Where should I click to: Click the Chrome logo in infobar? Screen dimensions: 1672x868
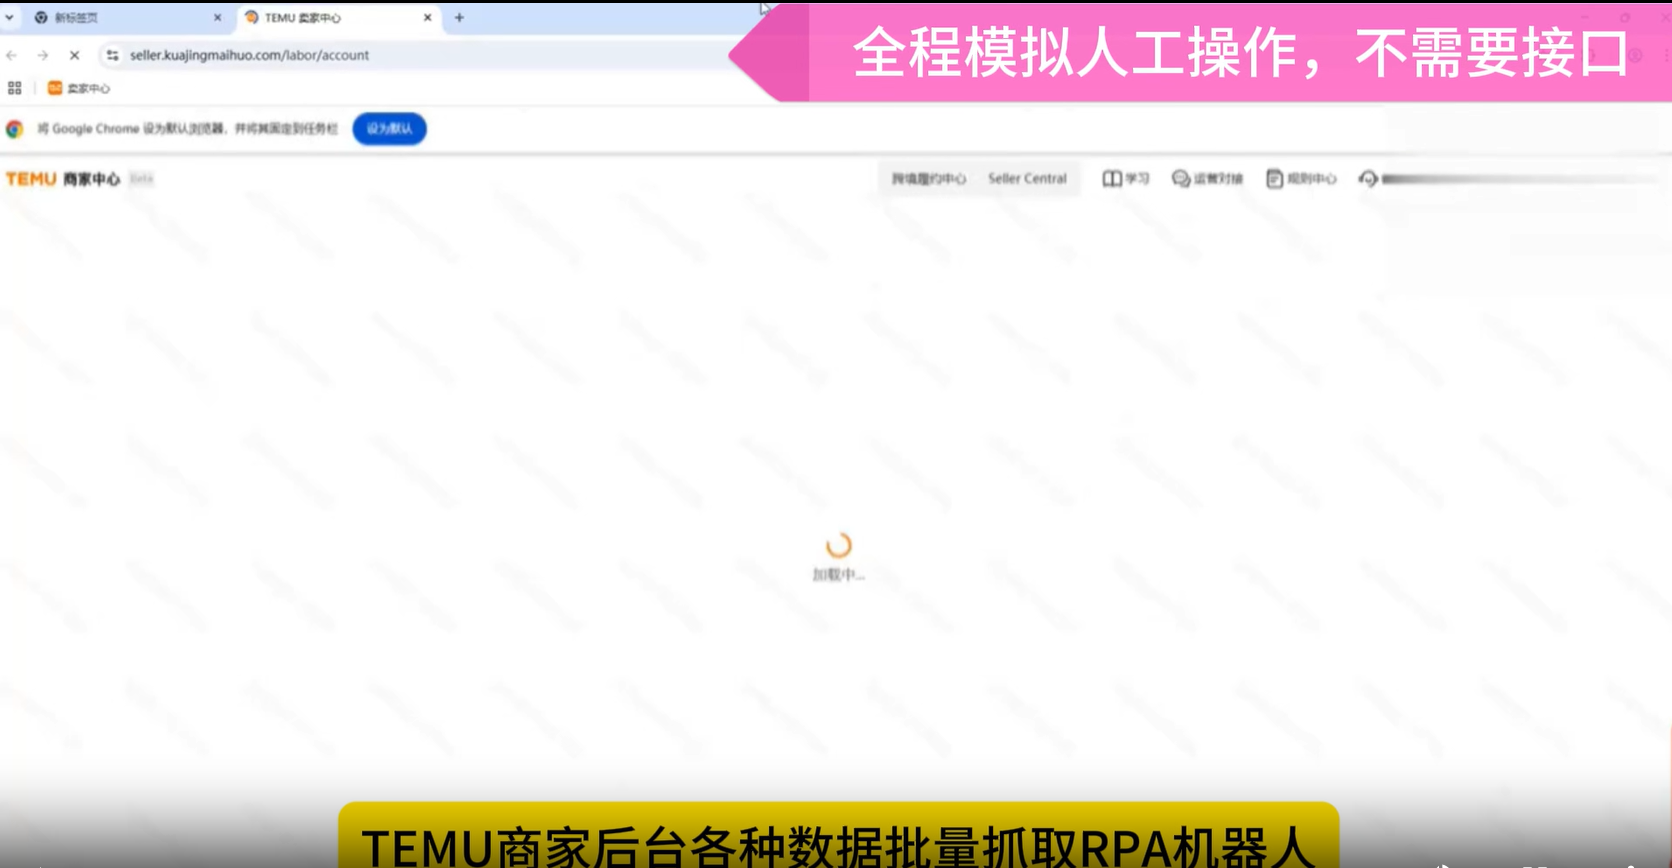click(15, 128)
